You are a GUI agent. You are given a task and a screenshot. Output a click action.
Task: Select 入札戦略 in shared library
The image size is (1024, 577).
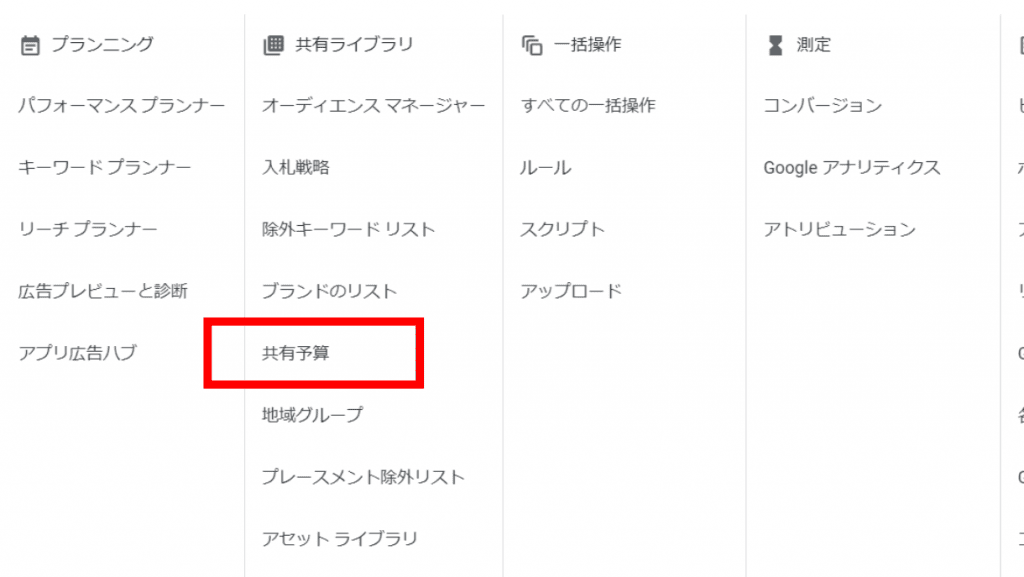(296, 167)
